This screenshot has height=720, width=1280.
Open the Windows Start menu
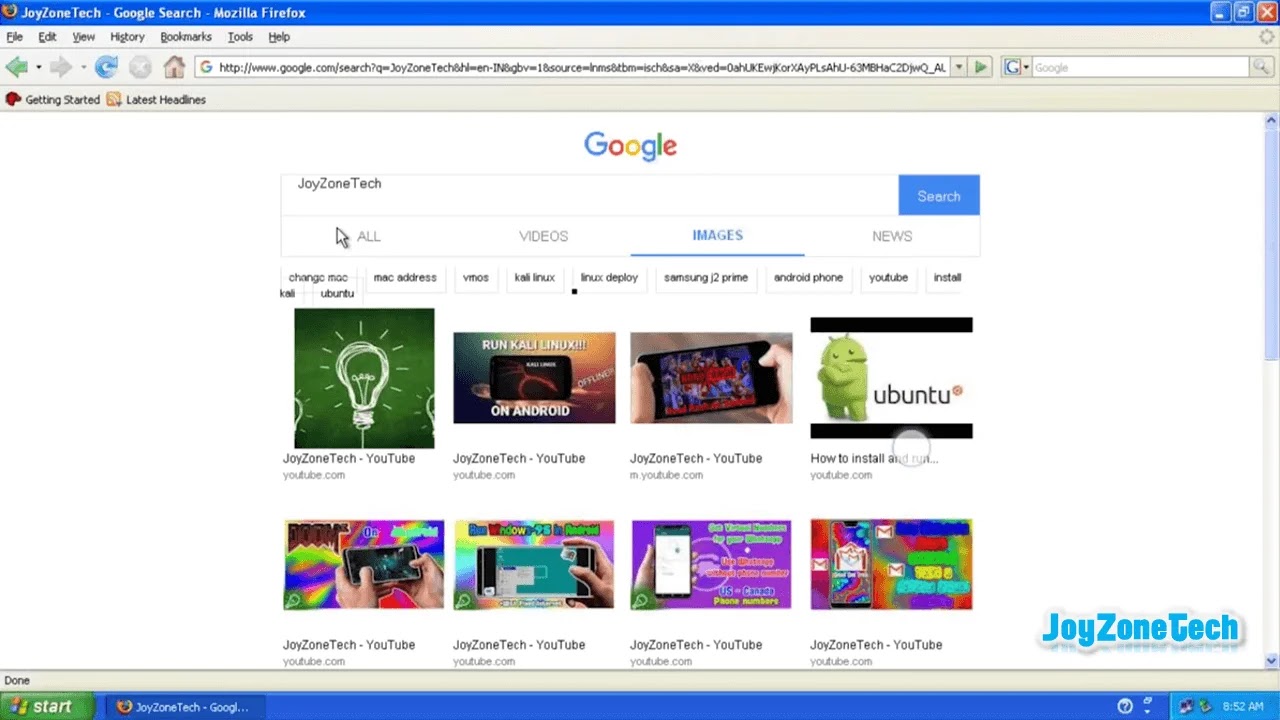click(x=47, y=706)
